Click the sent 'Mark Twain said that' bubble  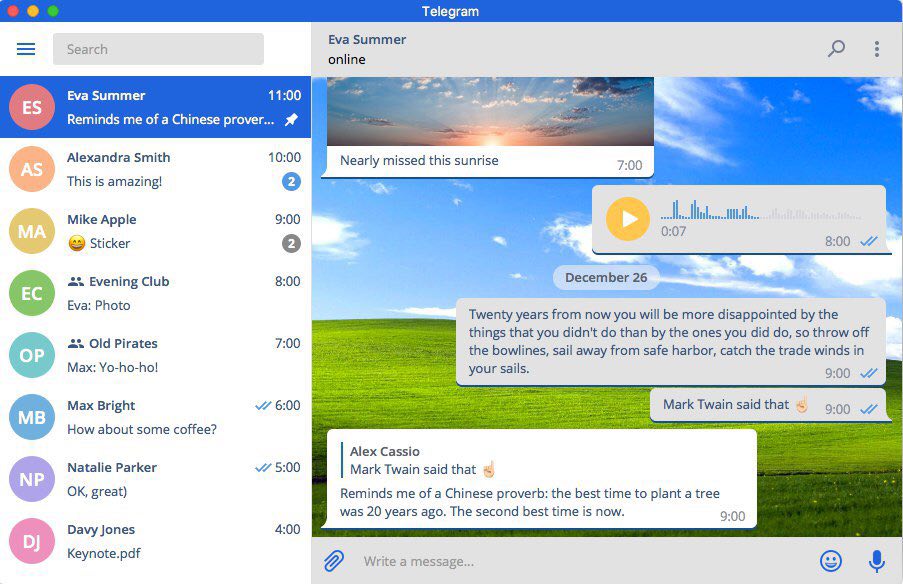tap(768, 405)
